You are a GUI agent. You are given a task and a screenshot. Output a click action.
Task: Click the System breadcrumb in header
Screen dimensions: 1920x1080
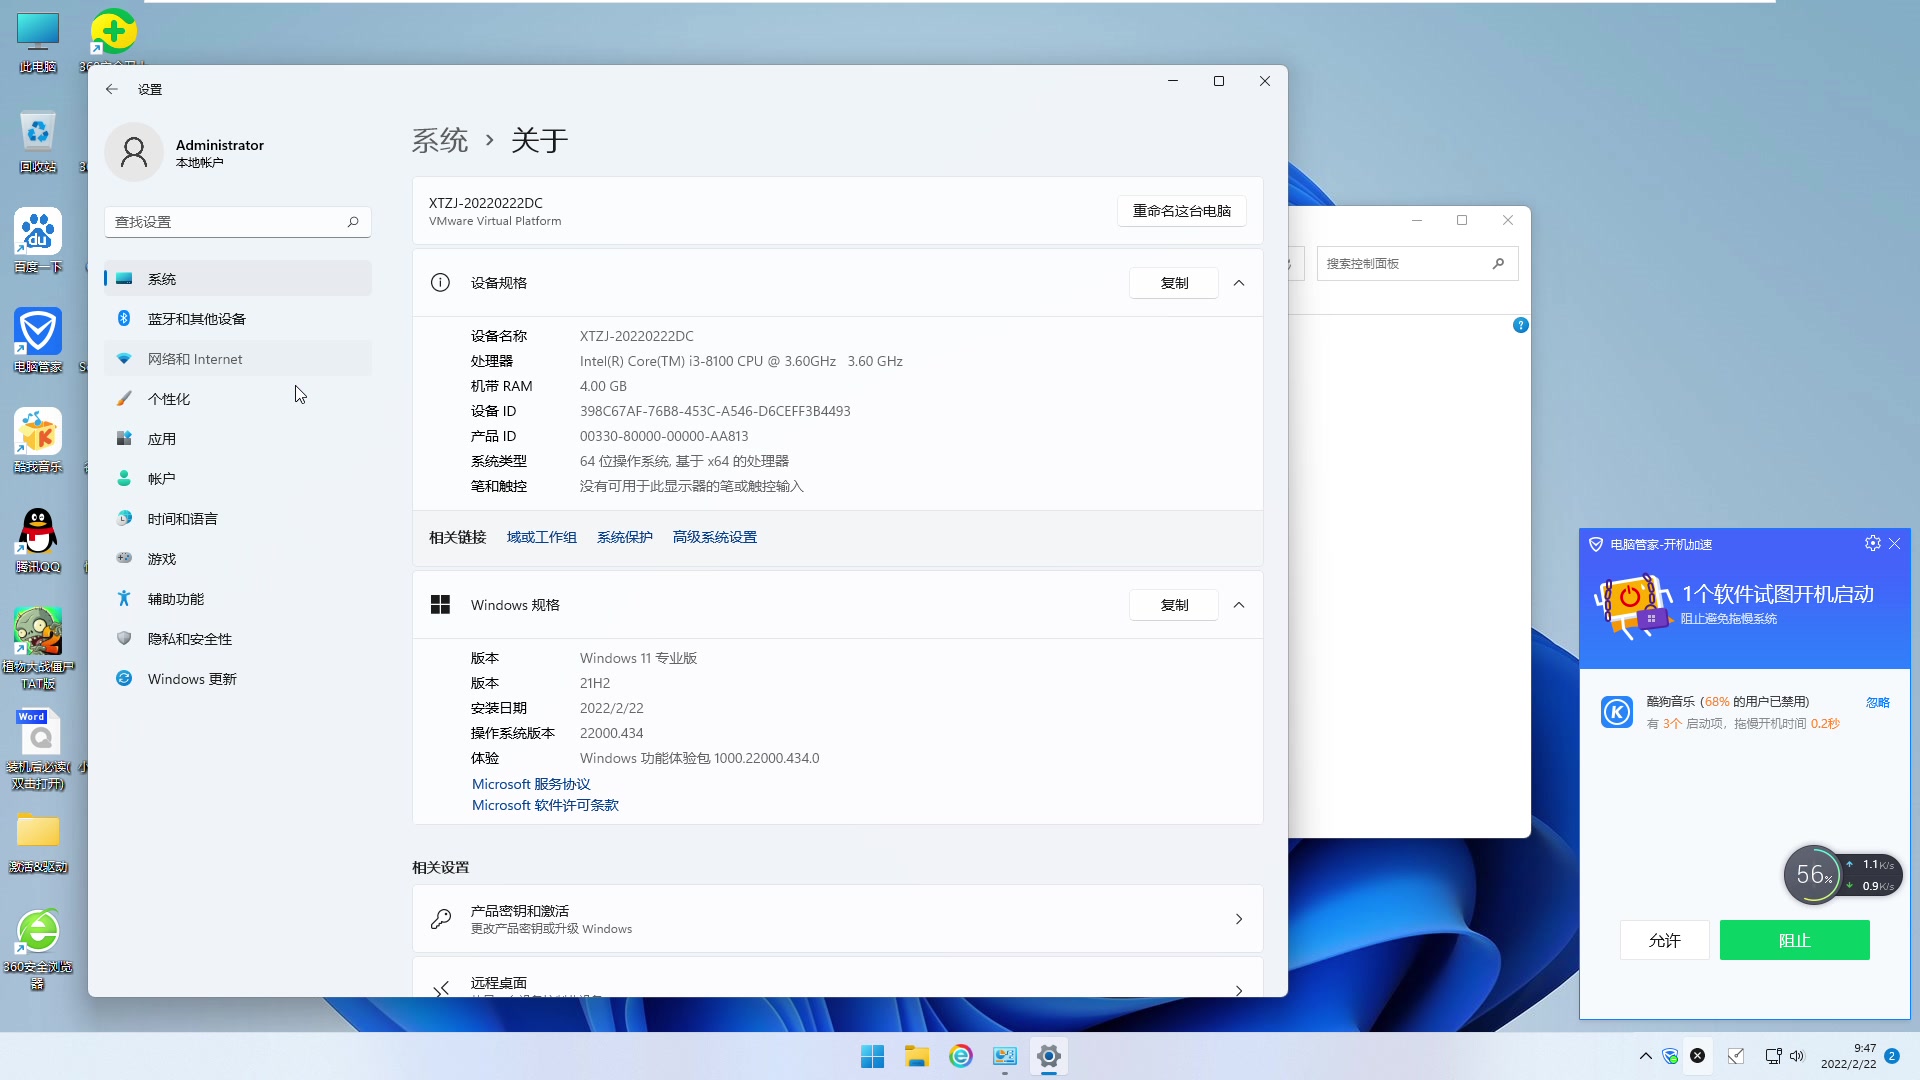pyautogui.click(x=440, y=140)
